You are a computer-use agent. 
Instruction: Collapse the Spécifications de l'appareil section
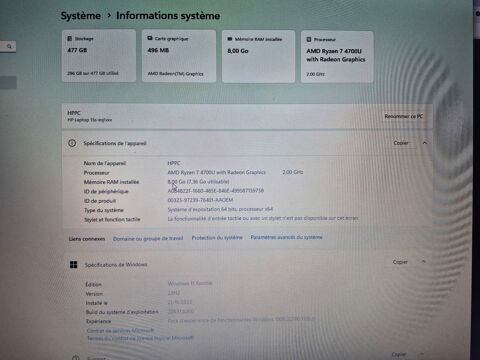point(424,143)
